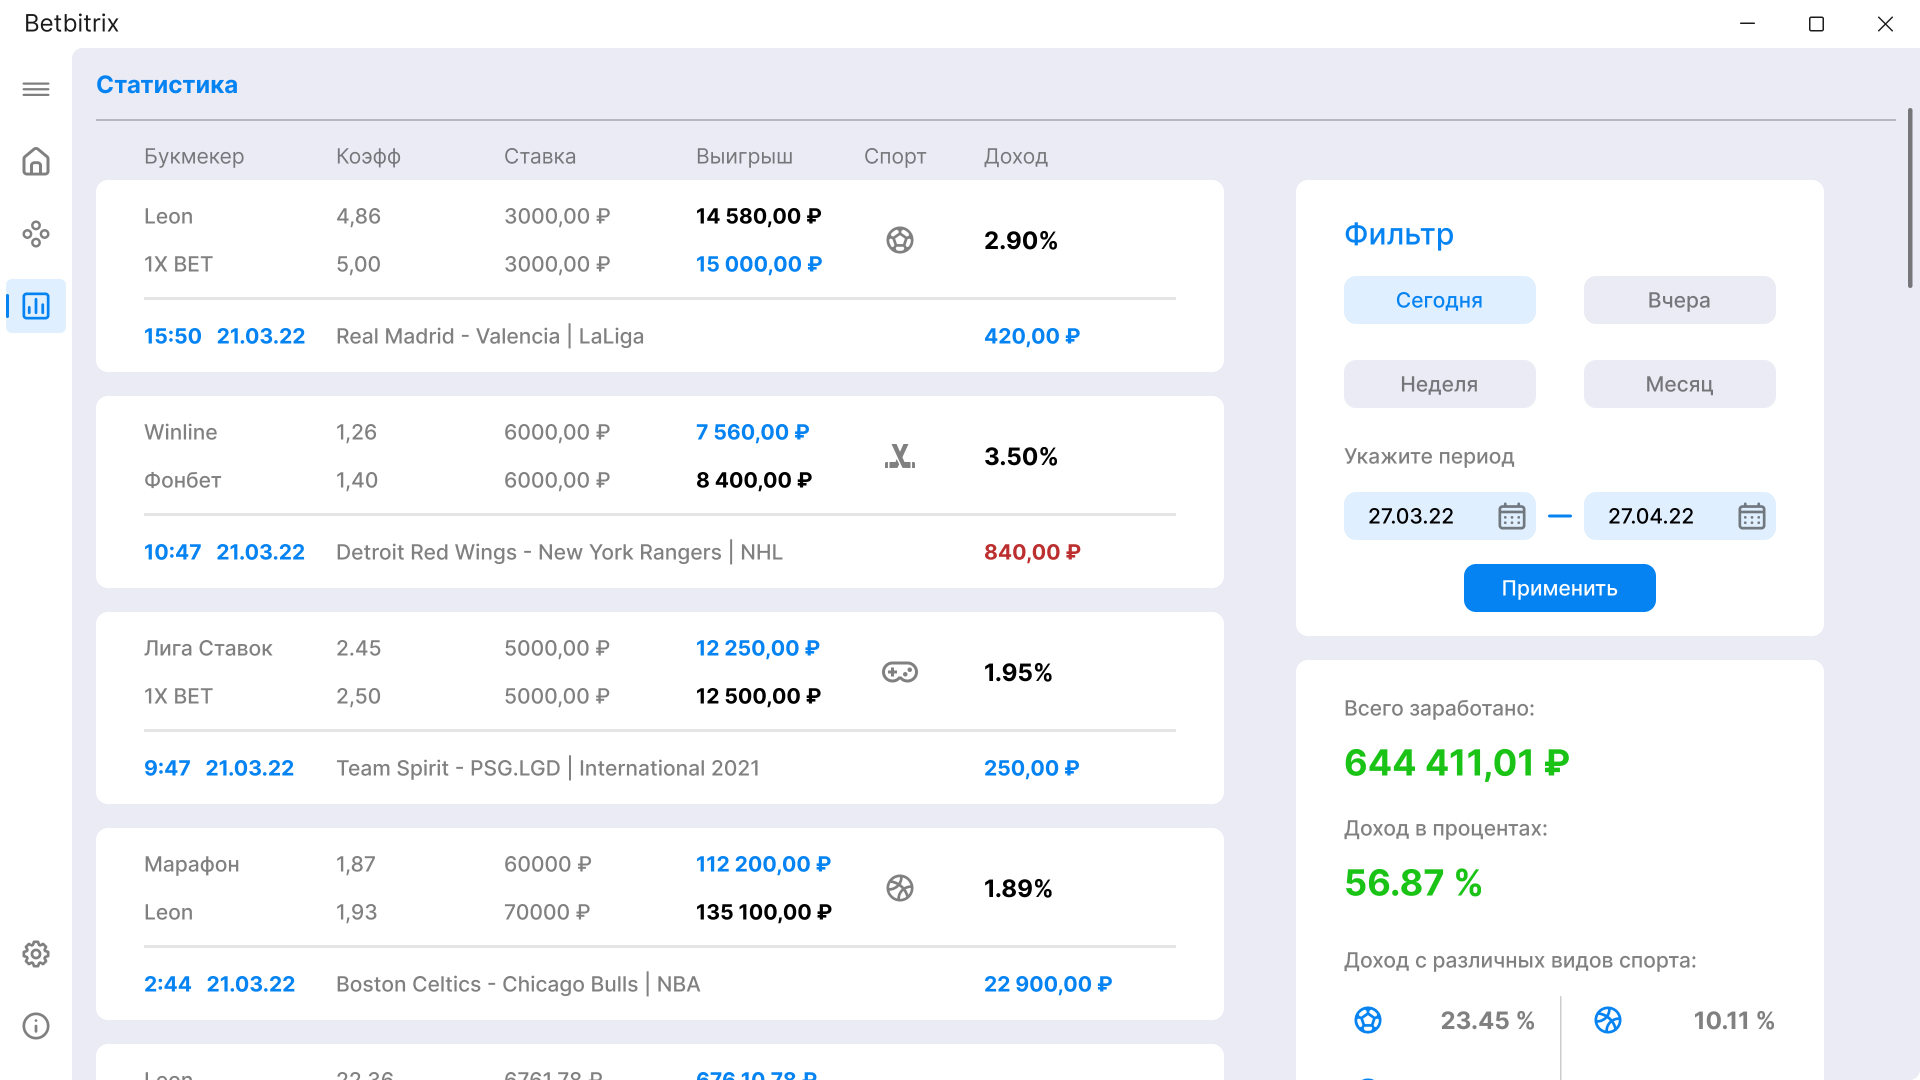Click the 8 400,00 ₽ winnings value
1920x1080 pixels.
point(754,480)
